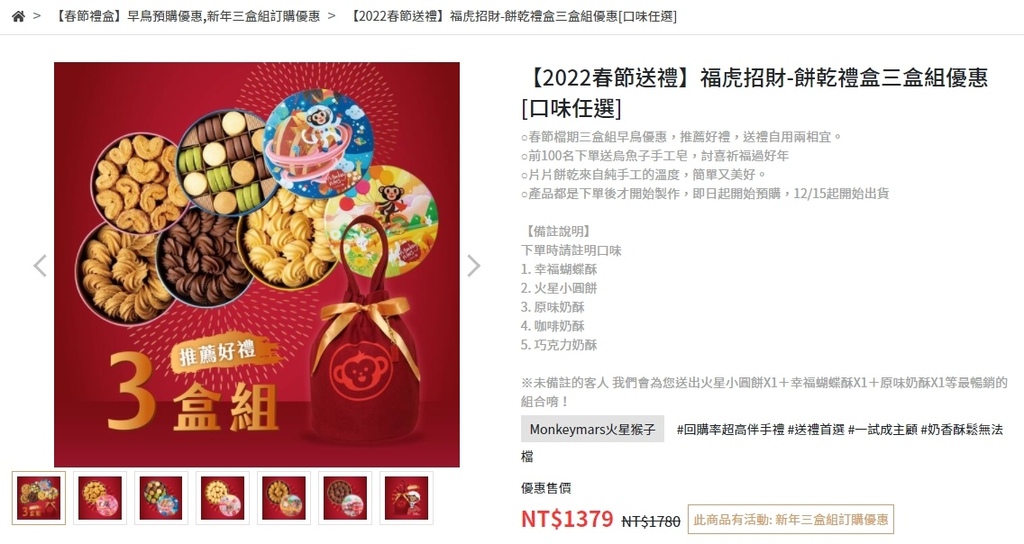Open the 新年三盒組訂購優惠 promotion link

[x=791, y=520]
